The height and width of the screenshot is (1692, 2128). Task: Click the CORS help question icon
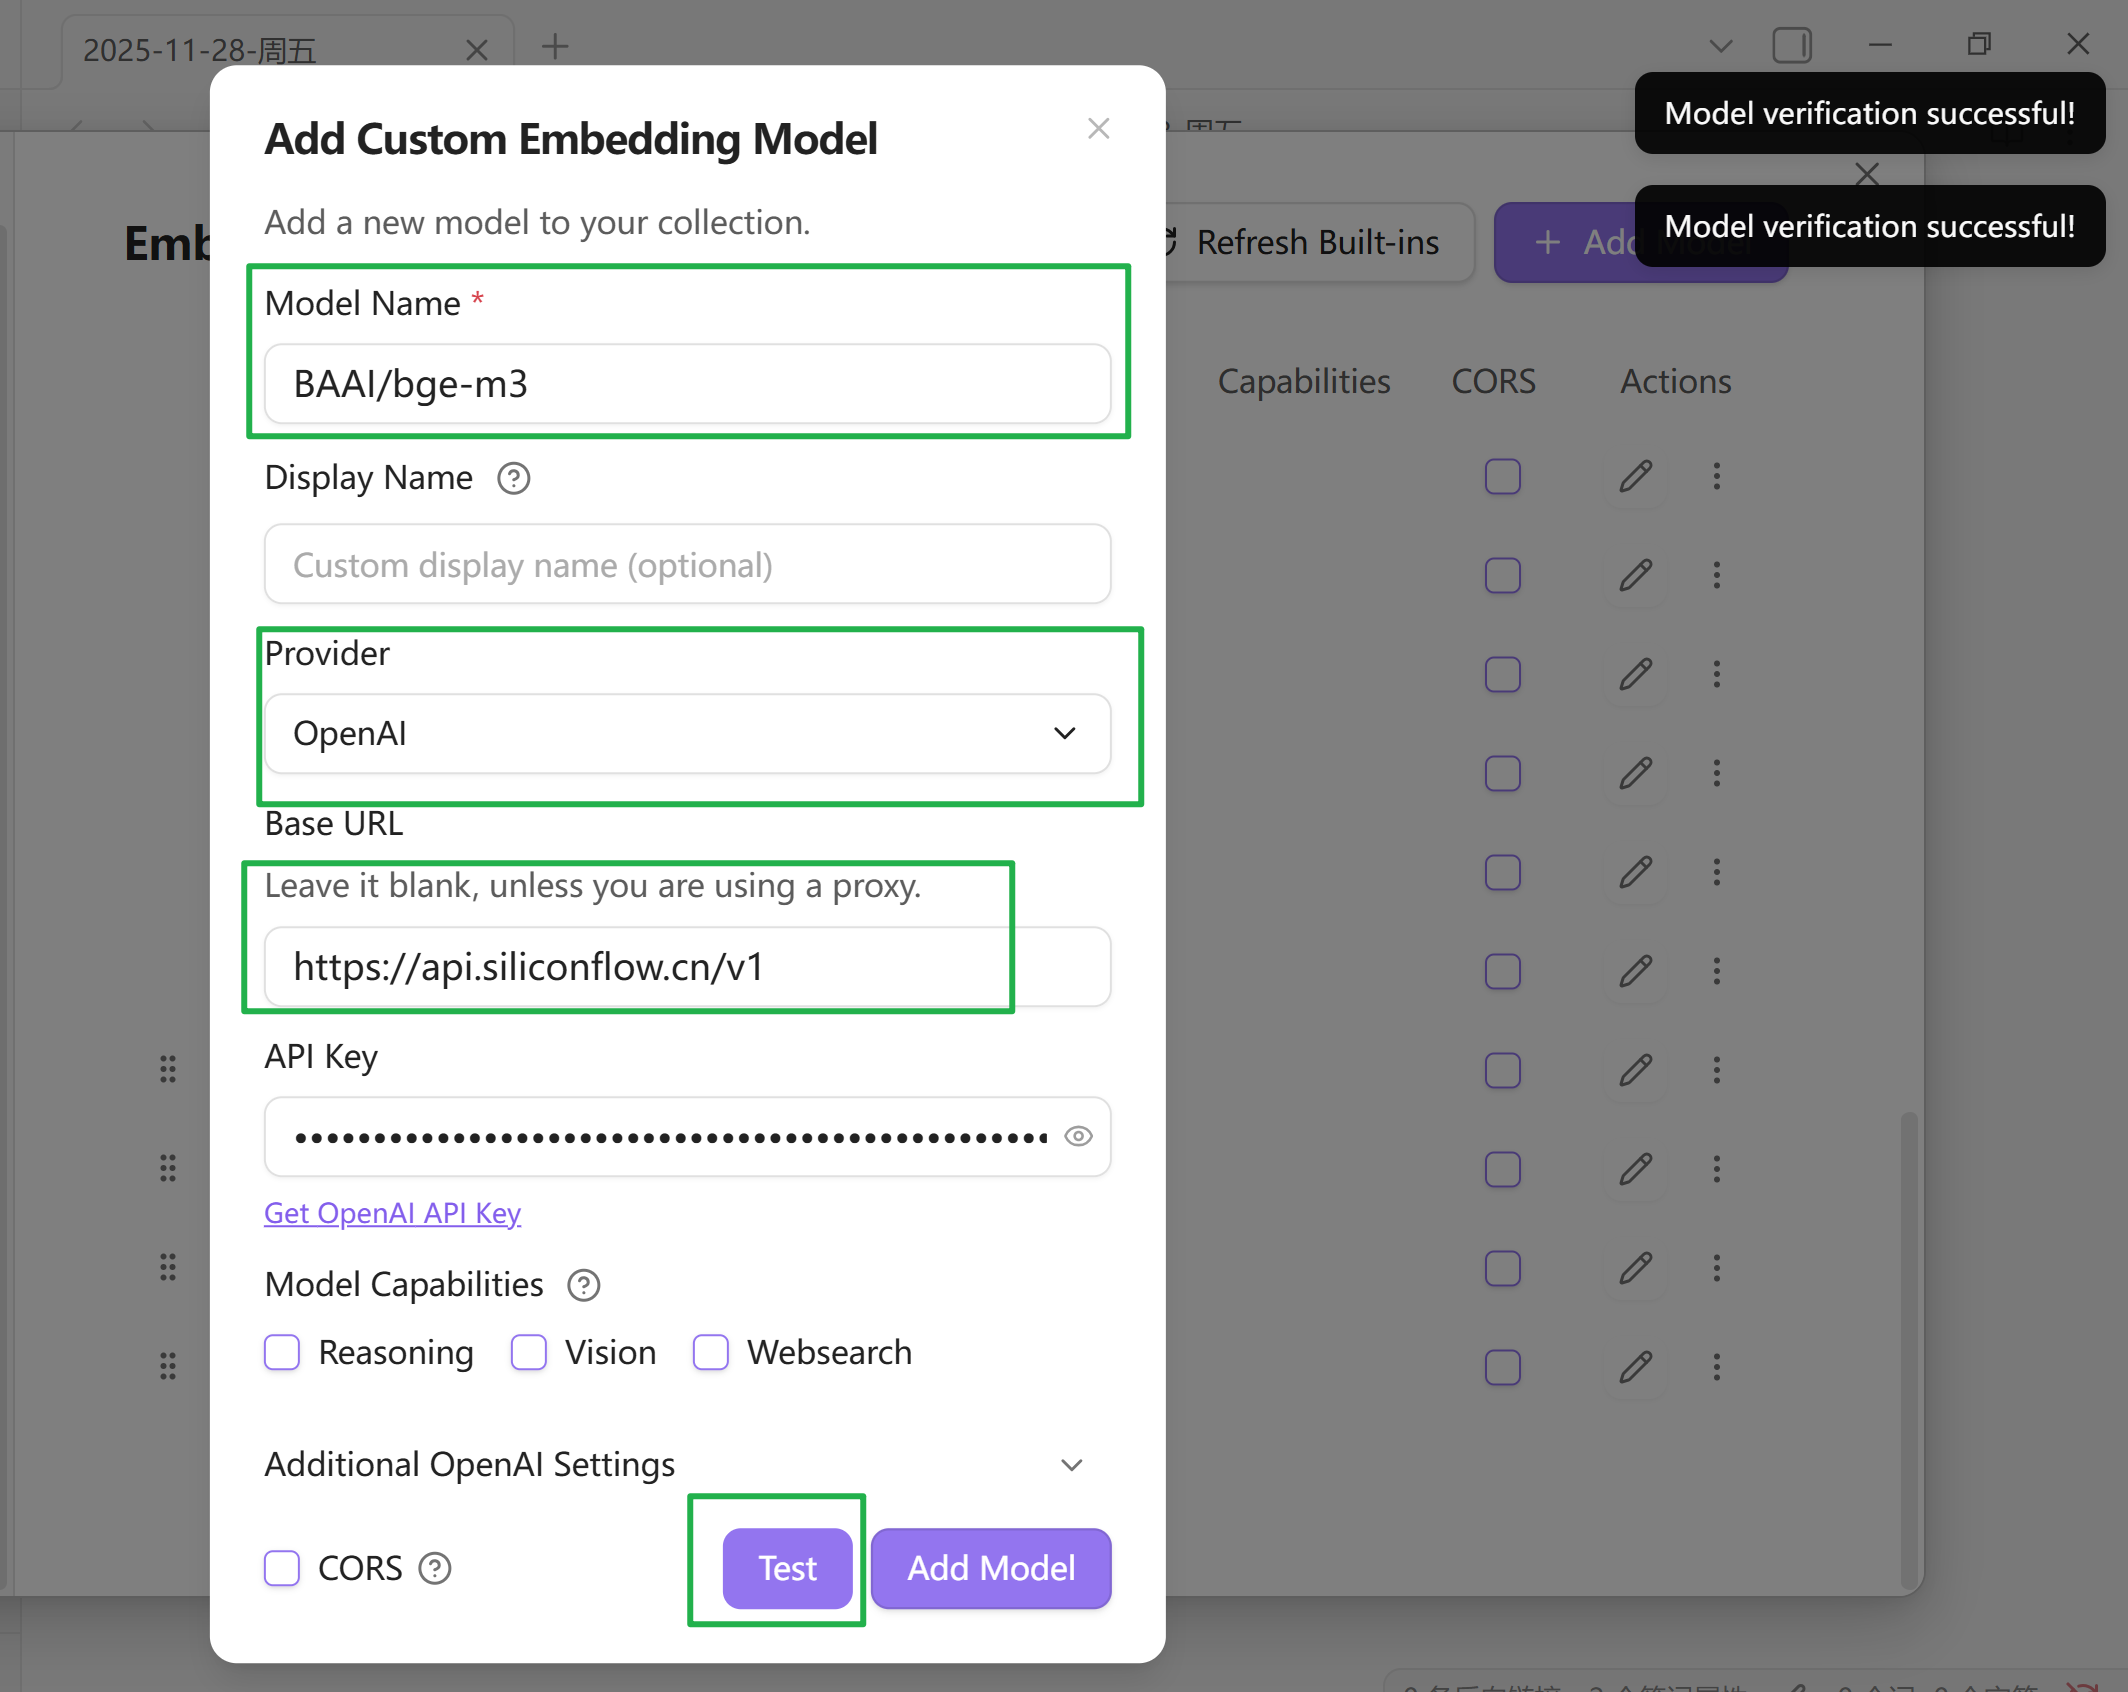435,1568
